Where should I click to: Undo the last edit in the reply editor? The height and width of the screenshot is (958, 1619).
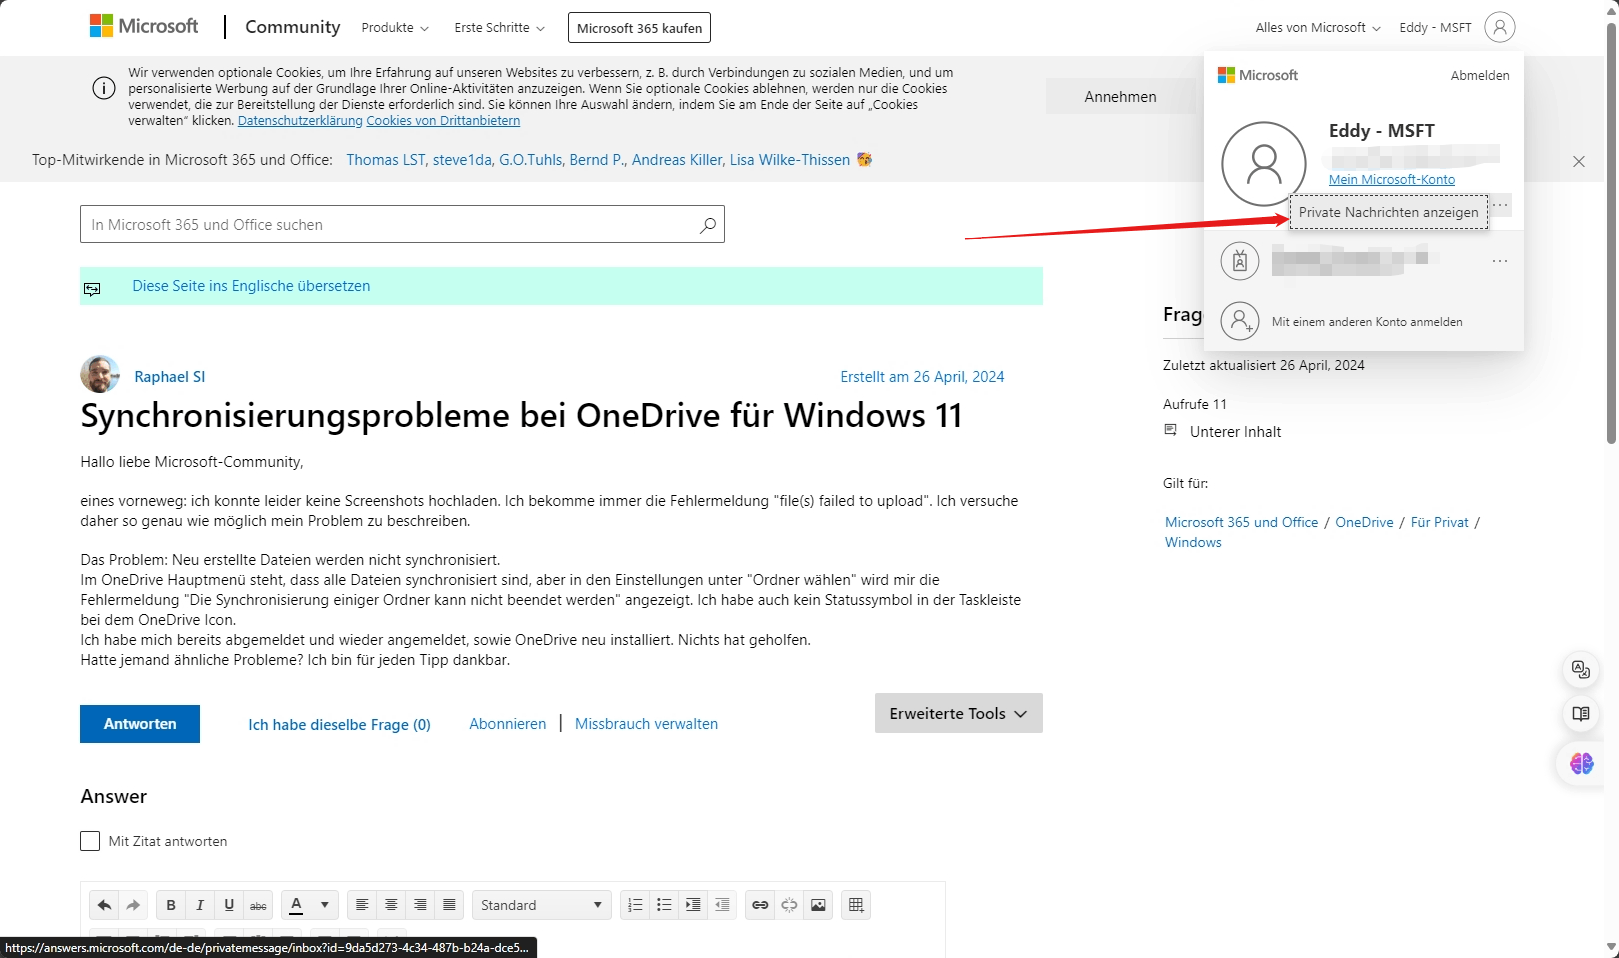(104, 905)
